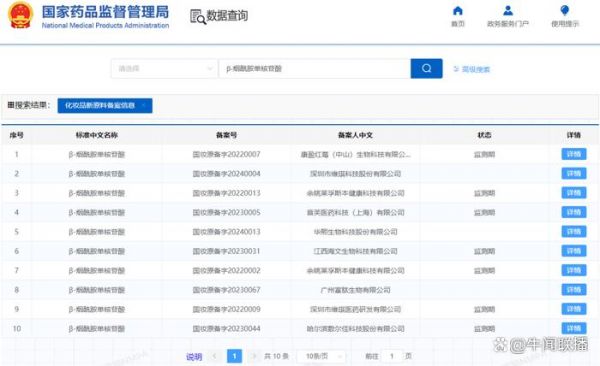Image resolution: width=600 pixels, height=366 pixels.
Task: Open 详情 for row 20220013
Action: 574,193
